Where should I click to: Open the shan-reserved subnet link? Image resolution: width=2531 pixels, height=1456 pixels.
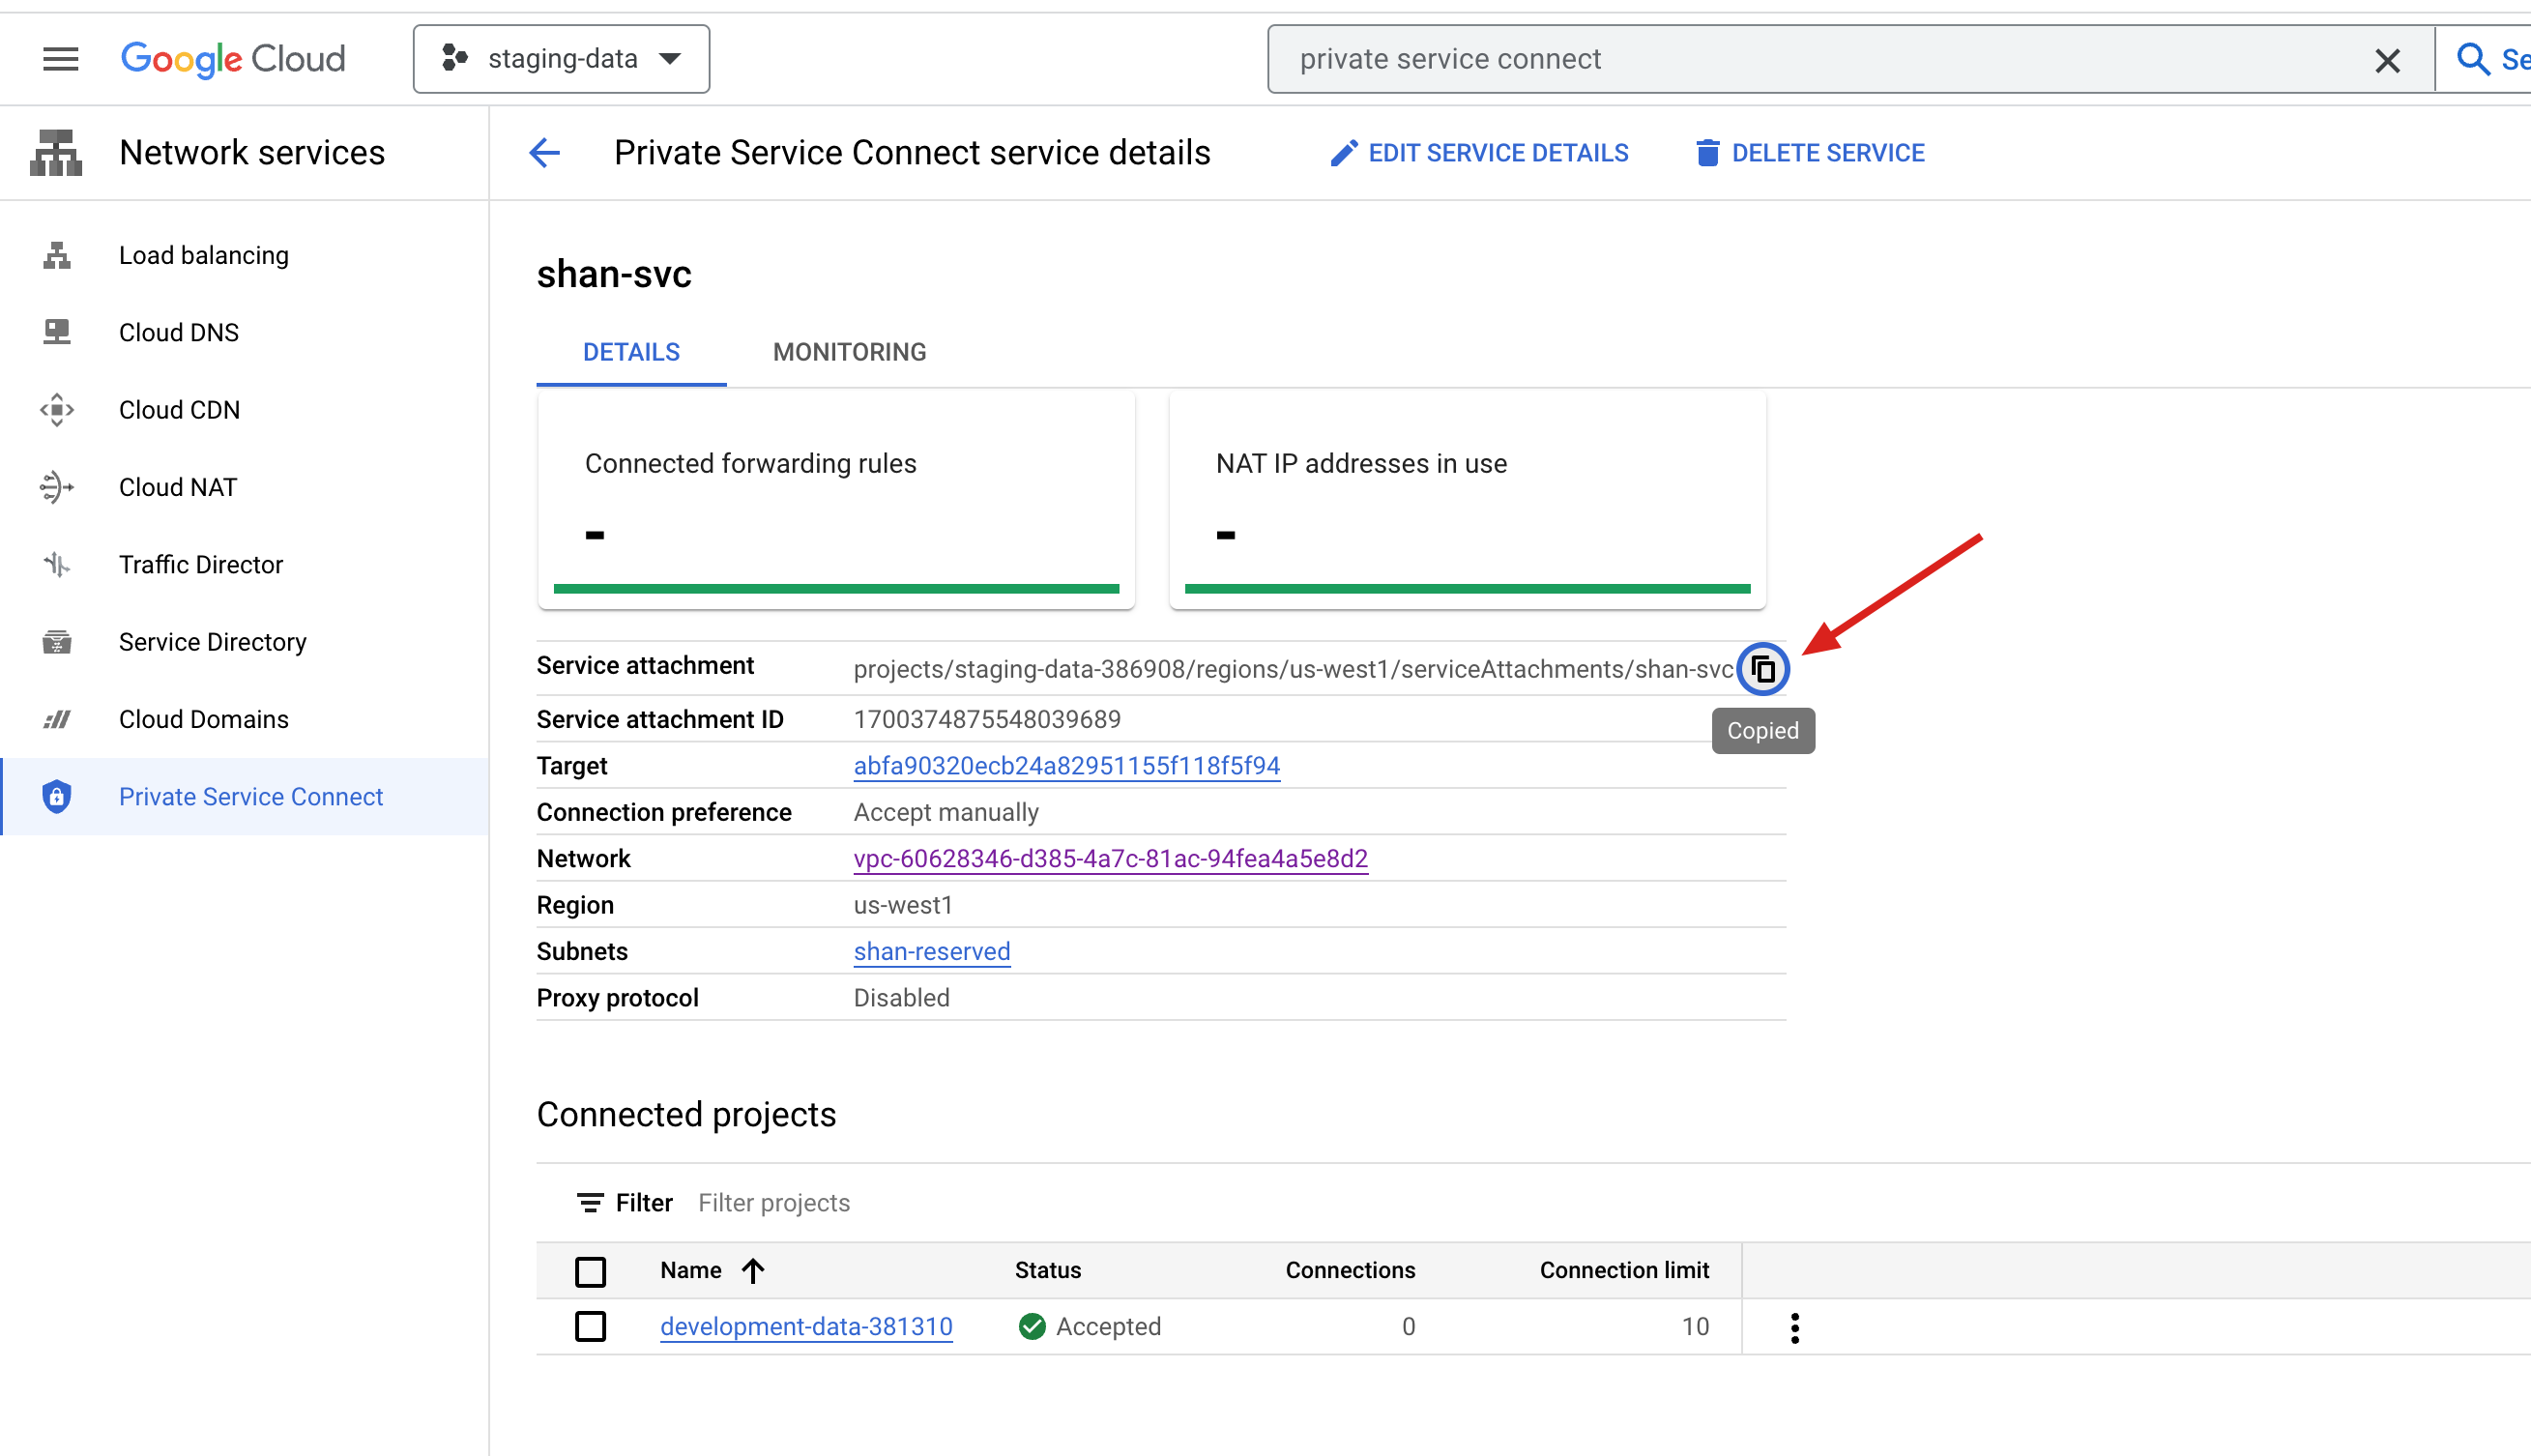click(932, 951)
